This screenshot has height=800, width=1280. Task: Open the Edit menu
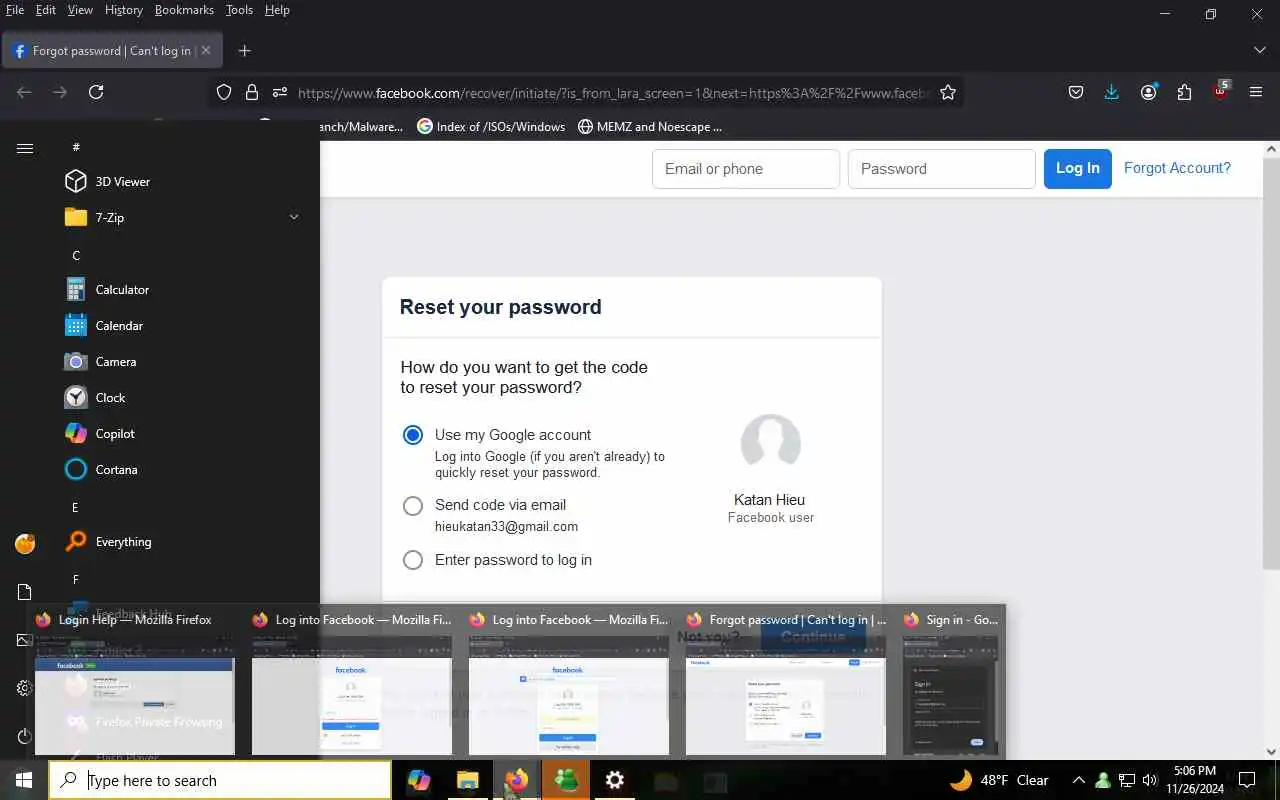click(46, 10)
